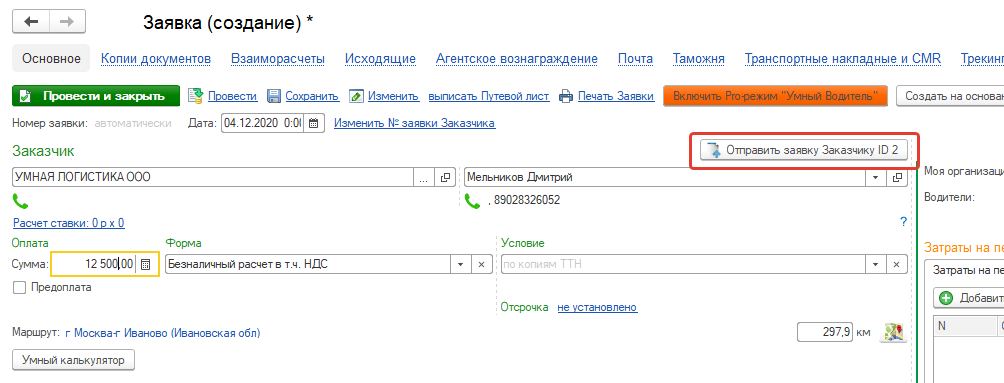Click Изменить № заявки Заказчика link
The width and height of the screenshot is (1004, 383).
coord(414,123)
